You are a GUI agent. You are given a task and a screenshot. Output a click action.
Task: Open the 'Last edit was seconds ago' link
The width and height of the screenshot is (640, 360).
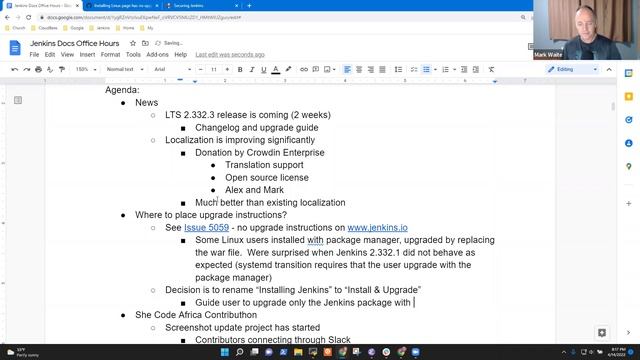pyautogui.click(x=230, y=54)
